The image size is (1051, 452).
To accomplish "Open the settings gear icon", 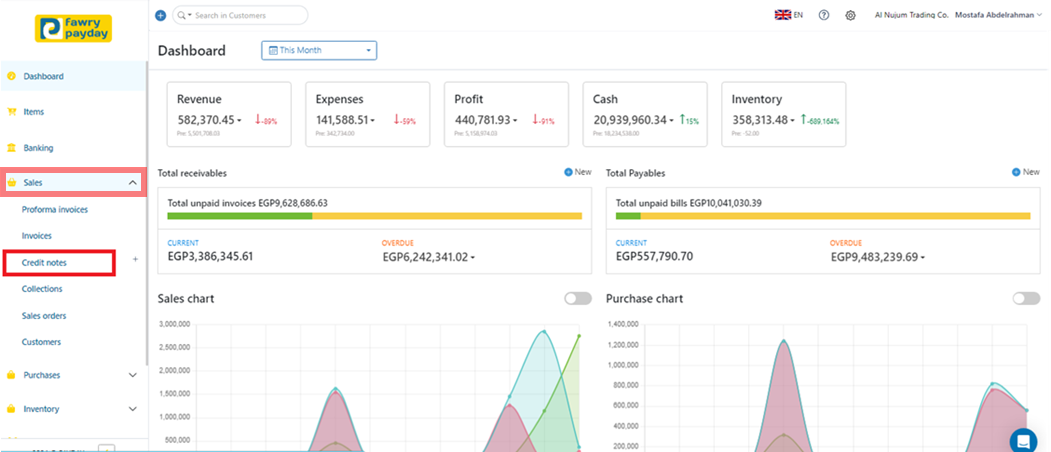I will click(x=851, y=15).
